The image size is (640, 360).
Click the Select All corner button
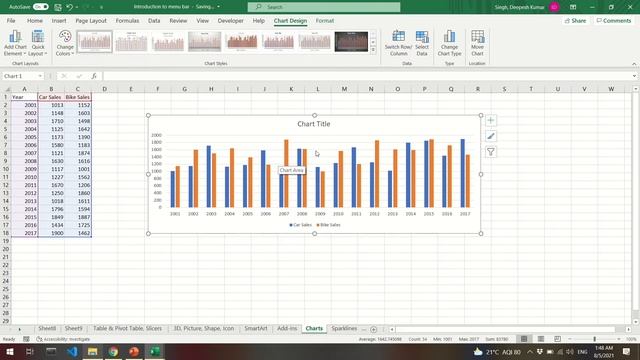click(x=6, y=89)
